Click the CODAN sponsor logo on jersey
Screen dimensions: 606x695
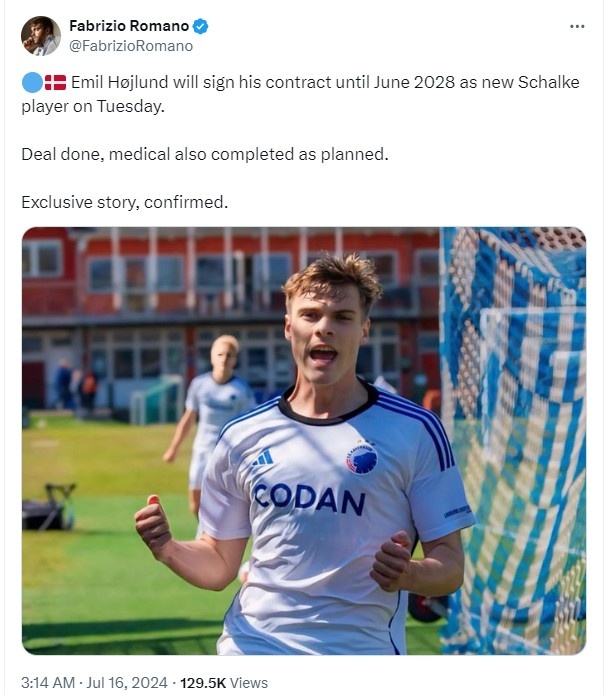coord(308,498)
